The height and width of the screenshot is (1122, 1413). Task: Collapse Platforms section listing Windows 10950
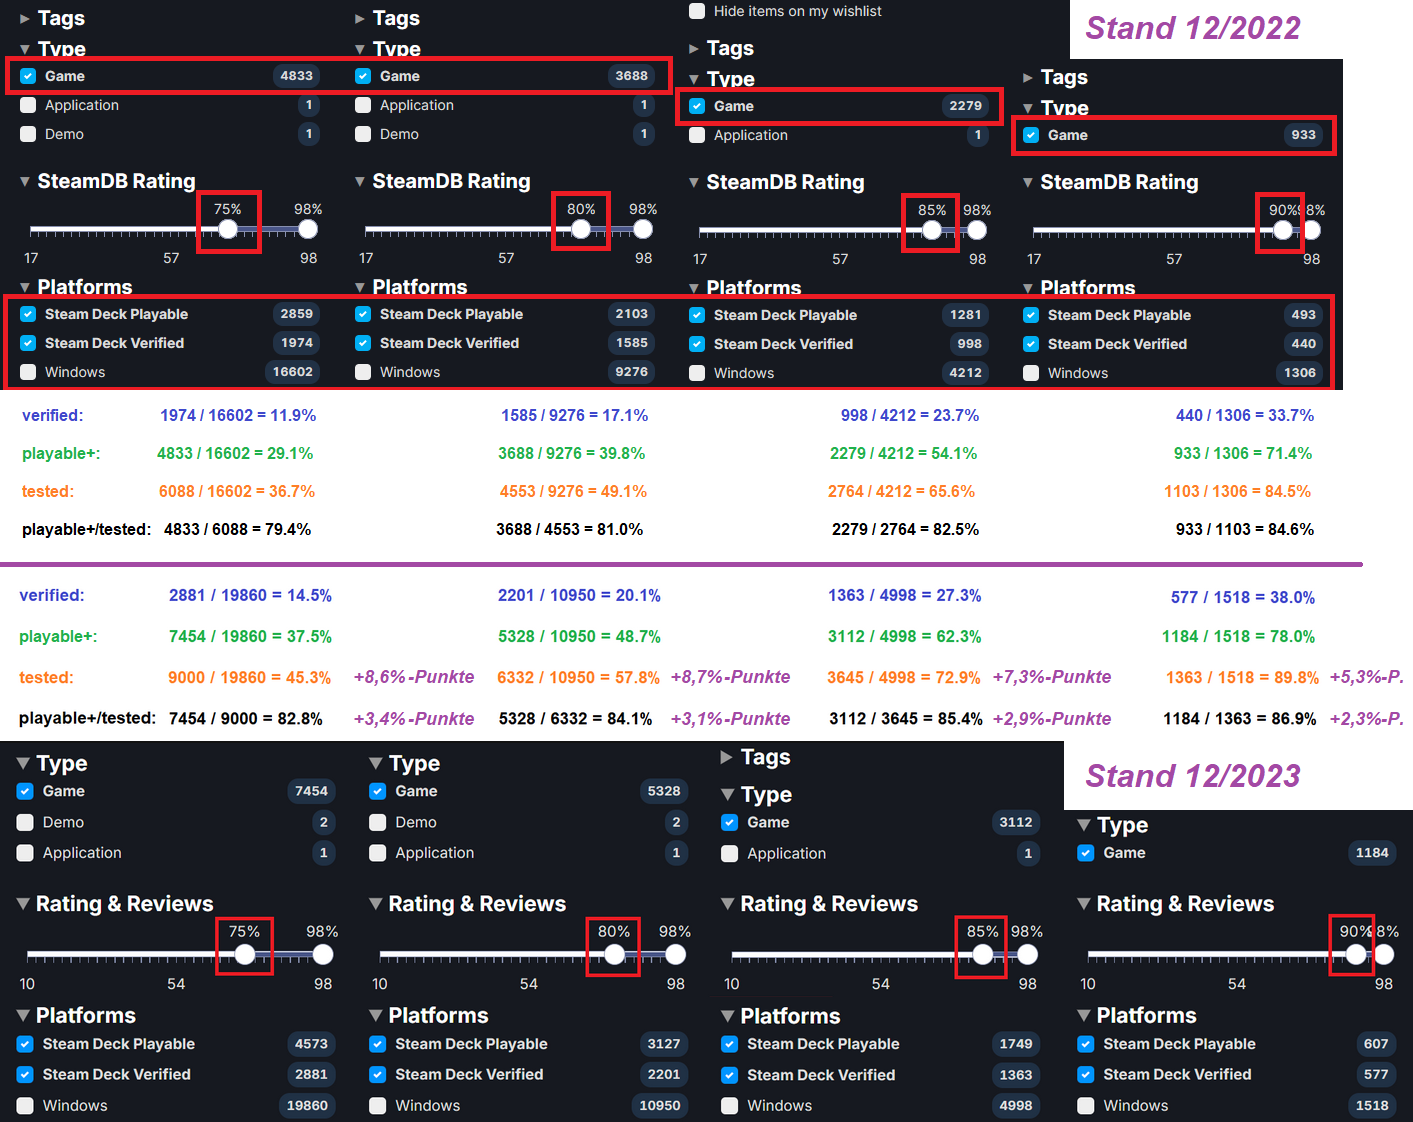428,1015
